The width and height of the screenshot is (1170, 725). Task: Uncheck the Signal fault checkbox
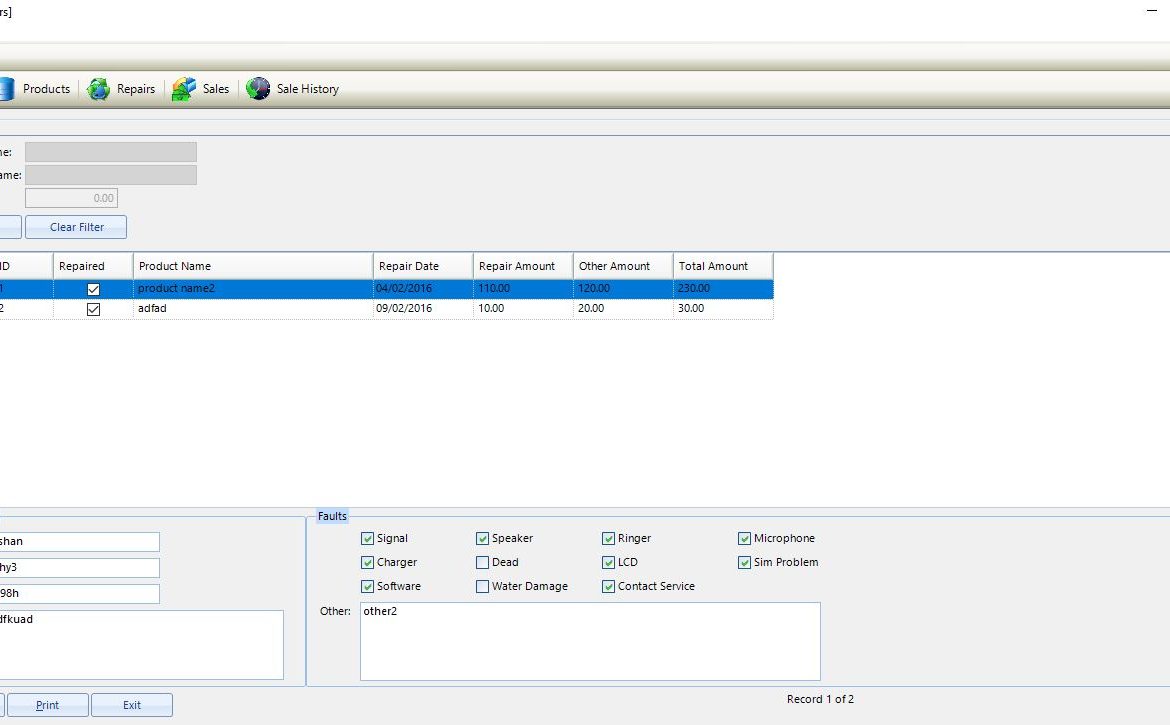pos(368,539)
